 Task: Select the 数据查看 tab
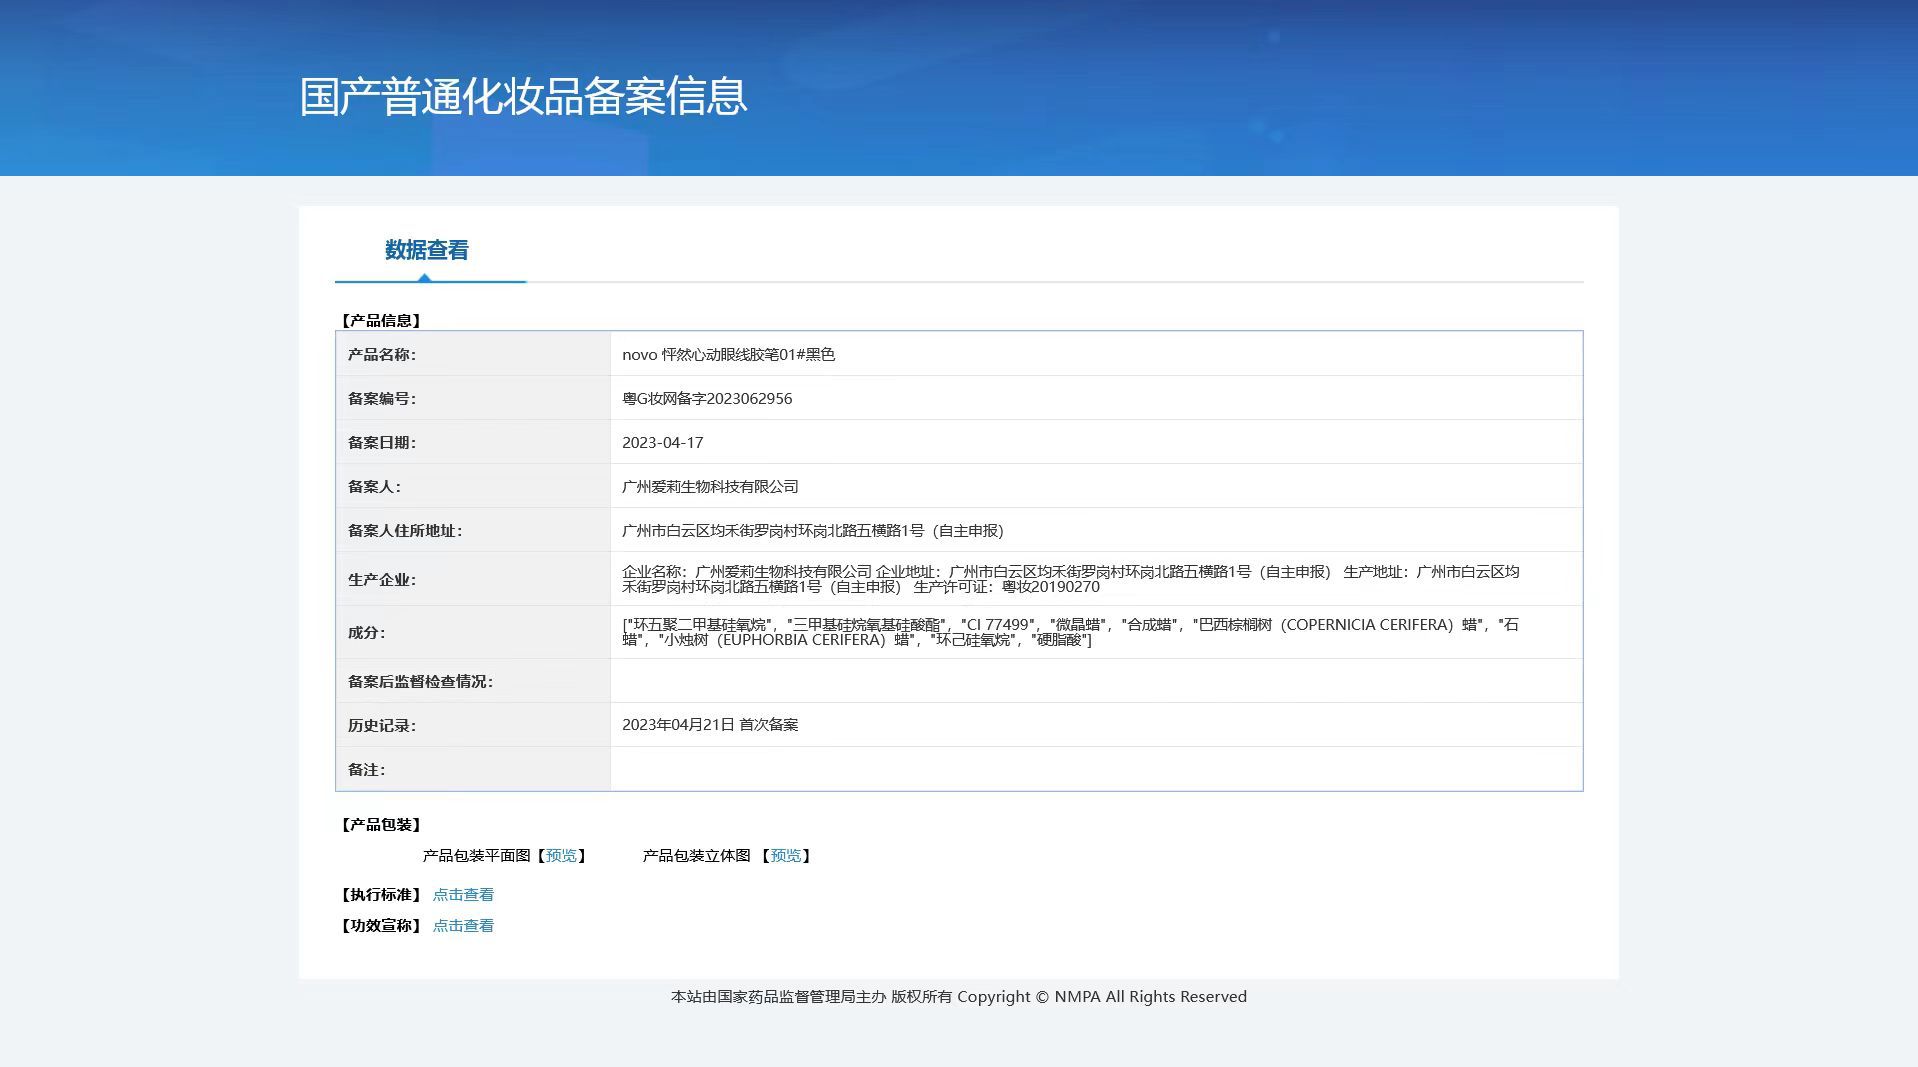pyautogui.click(x=427, y=250)
